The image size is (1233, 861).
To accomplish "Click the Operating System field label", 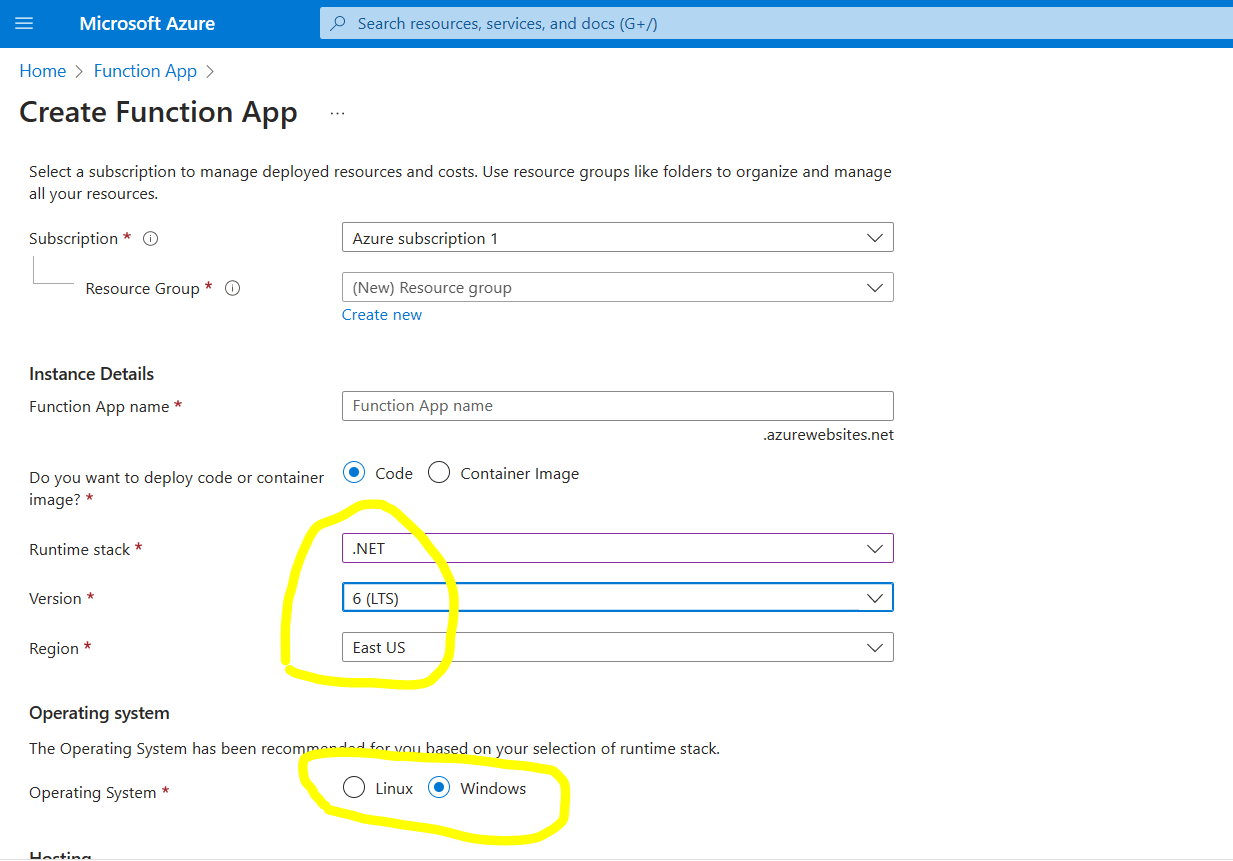I will 93,793.
